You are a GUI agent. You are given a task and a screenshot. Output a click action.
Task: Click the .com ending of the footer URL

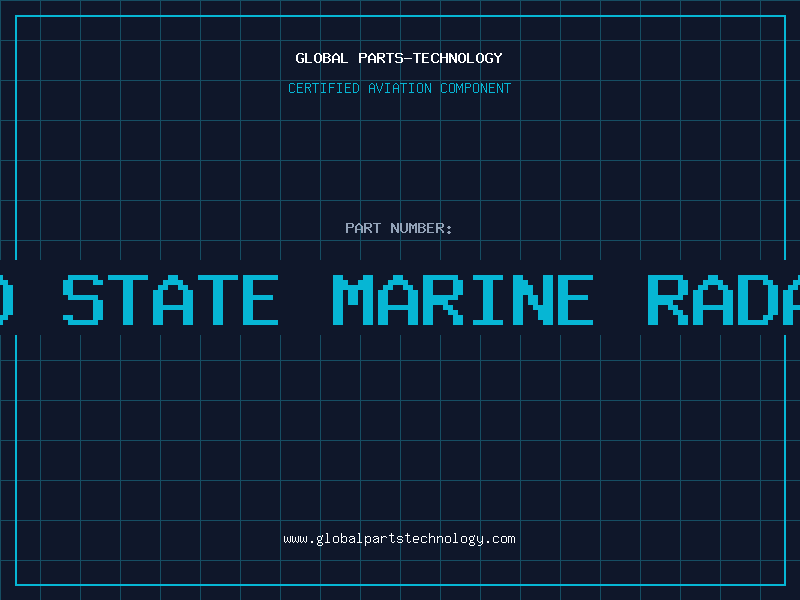499,539
